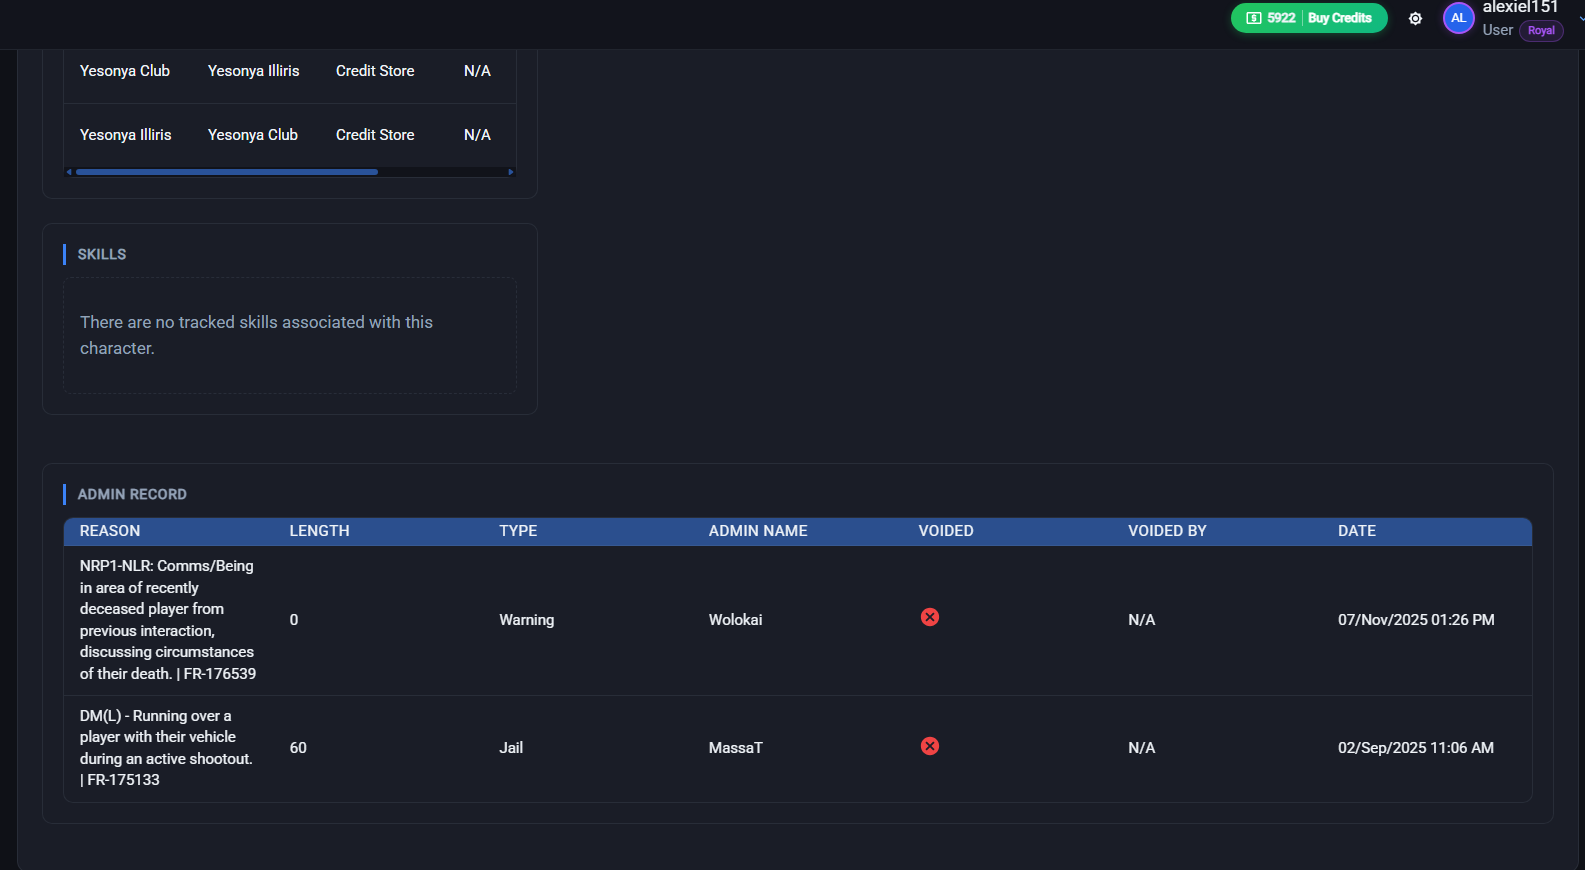The width and height of the screenshot is (1585, 870).
Task: Sort by ADMIN NAME column header
Action: pos(758,531)
